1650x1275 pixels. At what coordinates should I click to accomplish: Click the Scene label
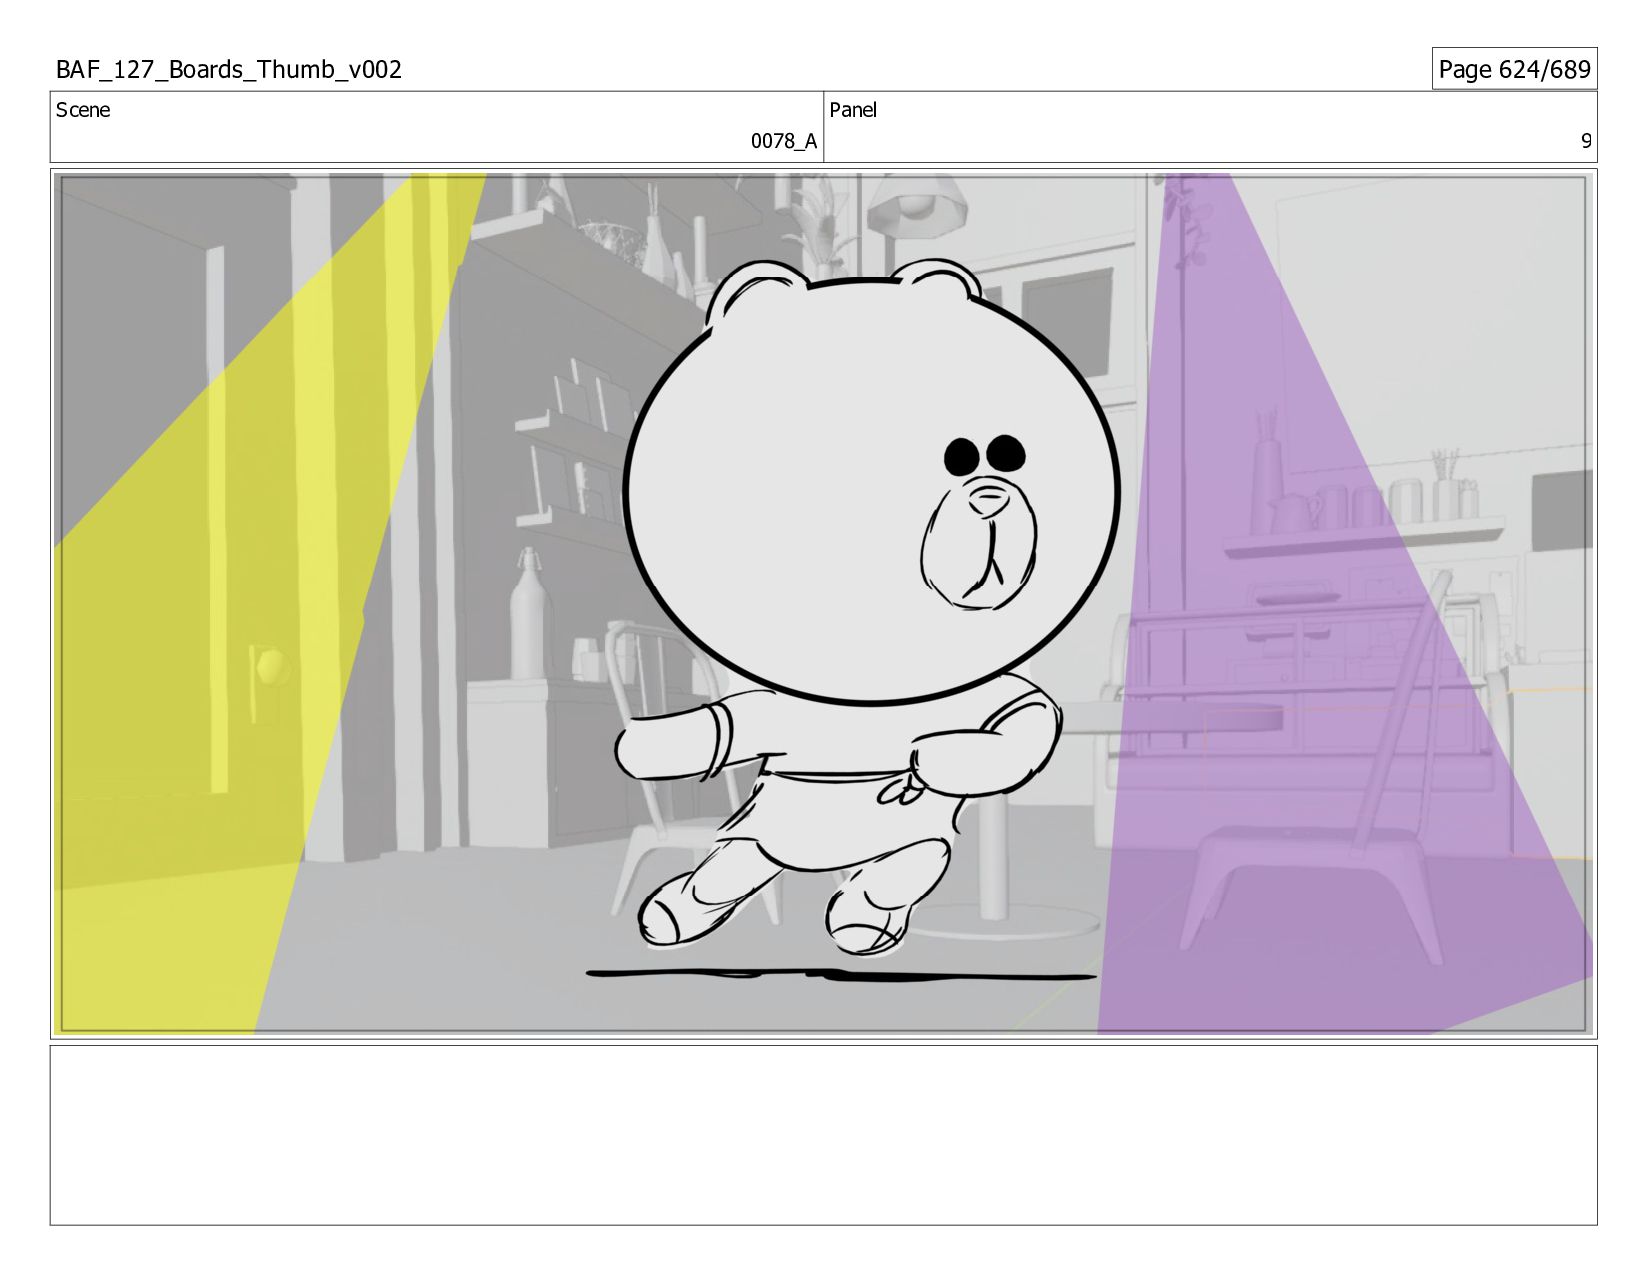[x=83, y=110]
